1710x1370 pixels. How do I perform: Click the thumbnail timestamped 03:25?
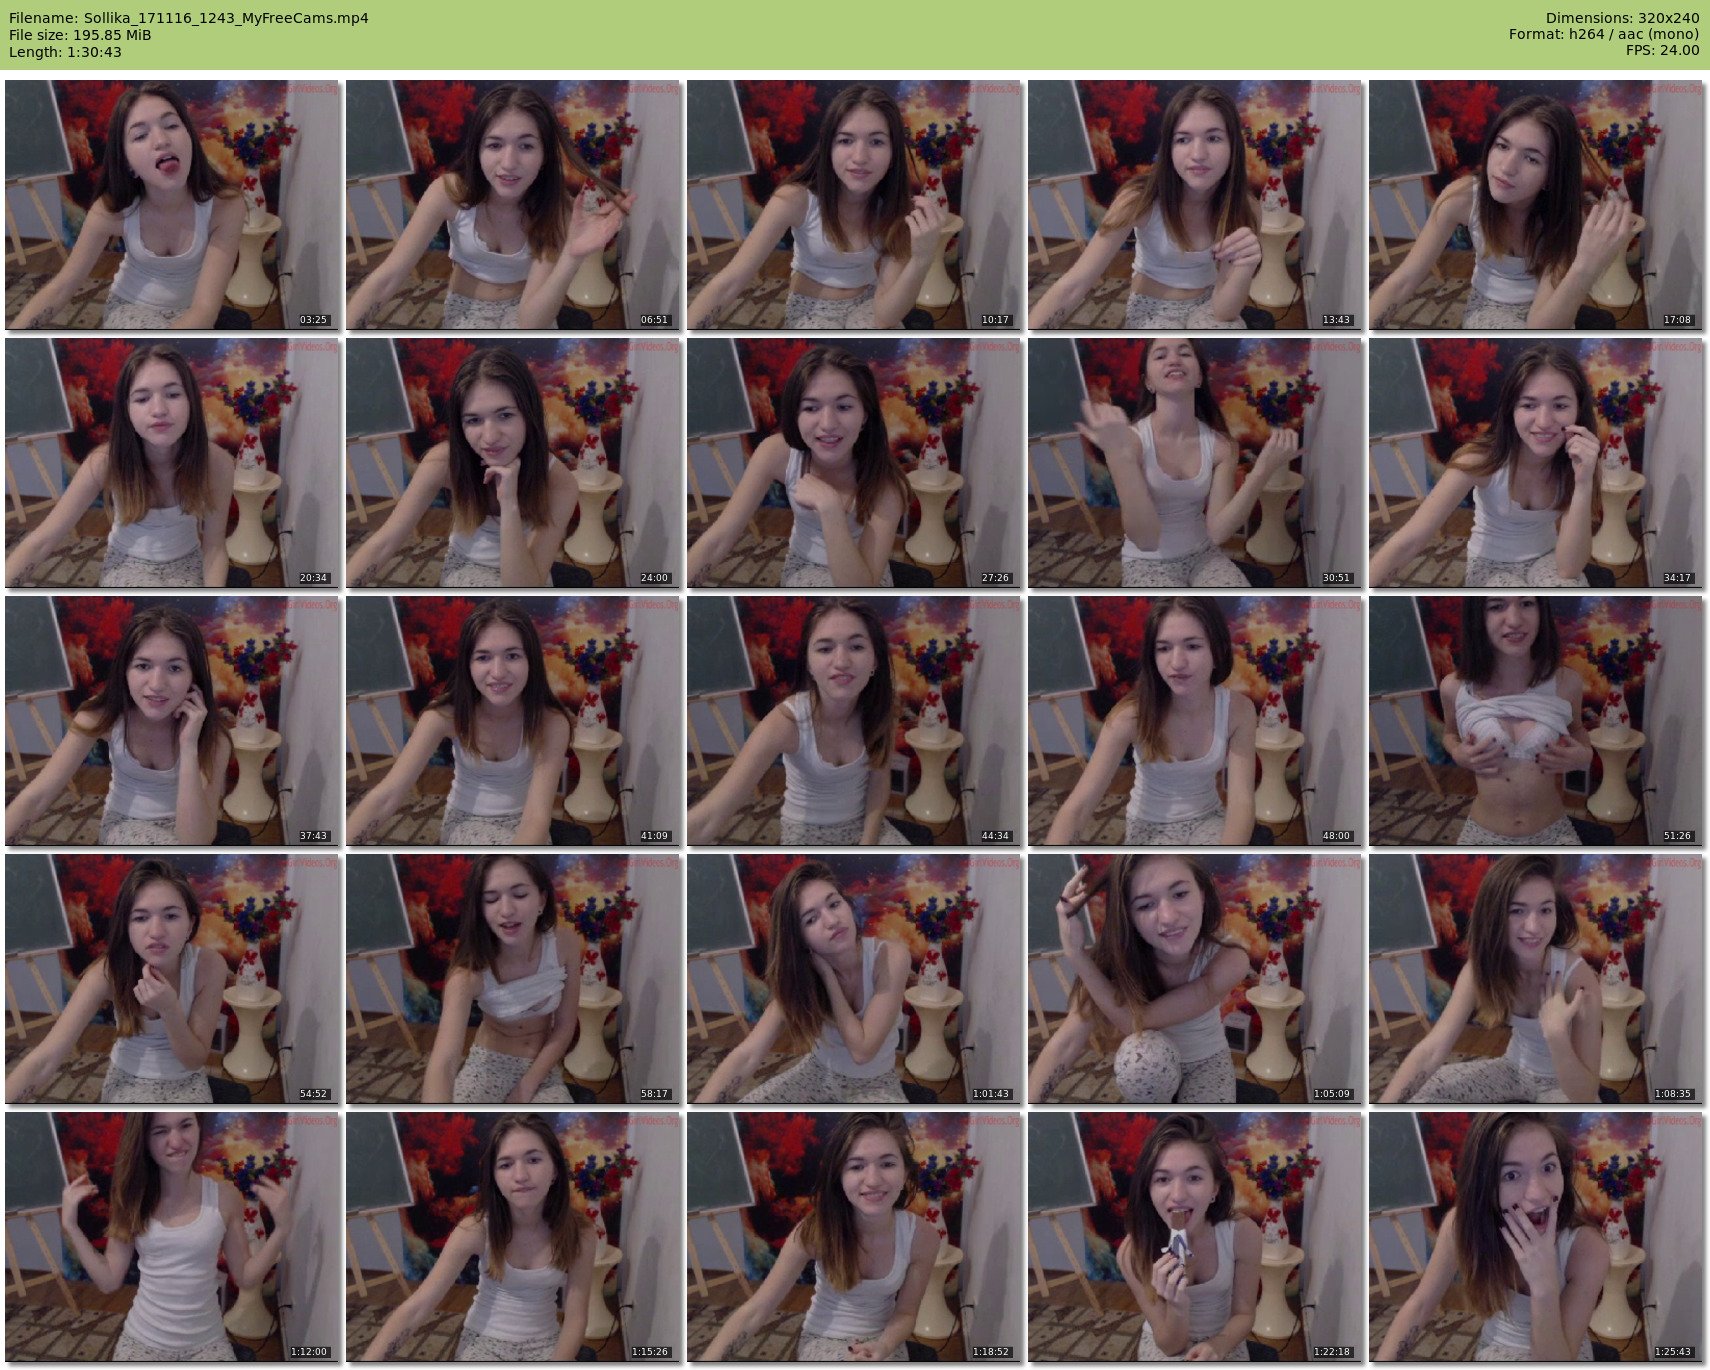[172, 205]
